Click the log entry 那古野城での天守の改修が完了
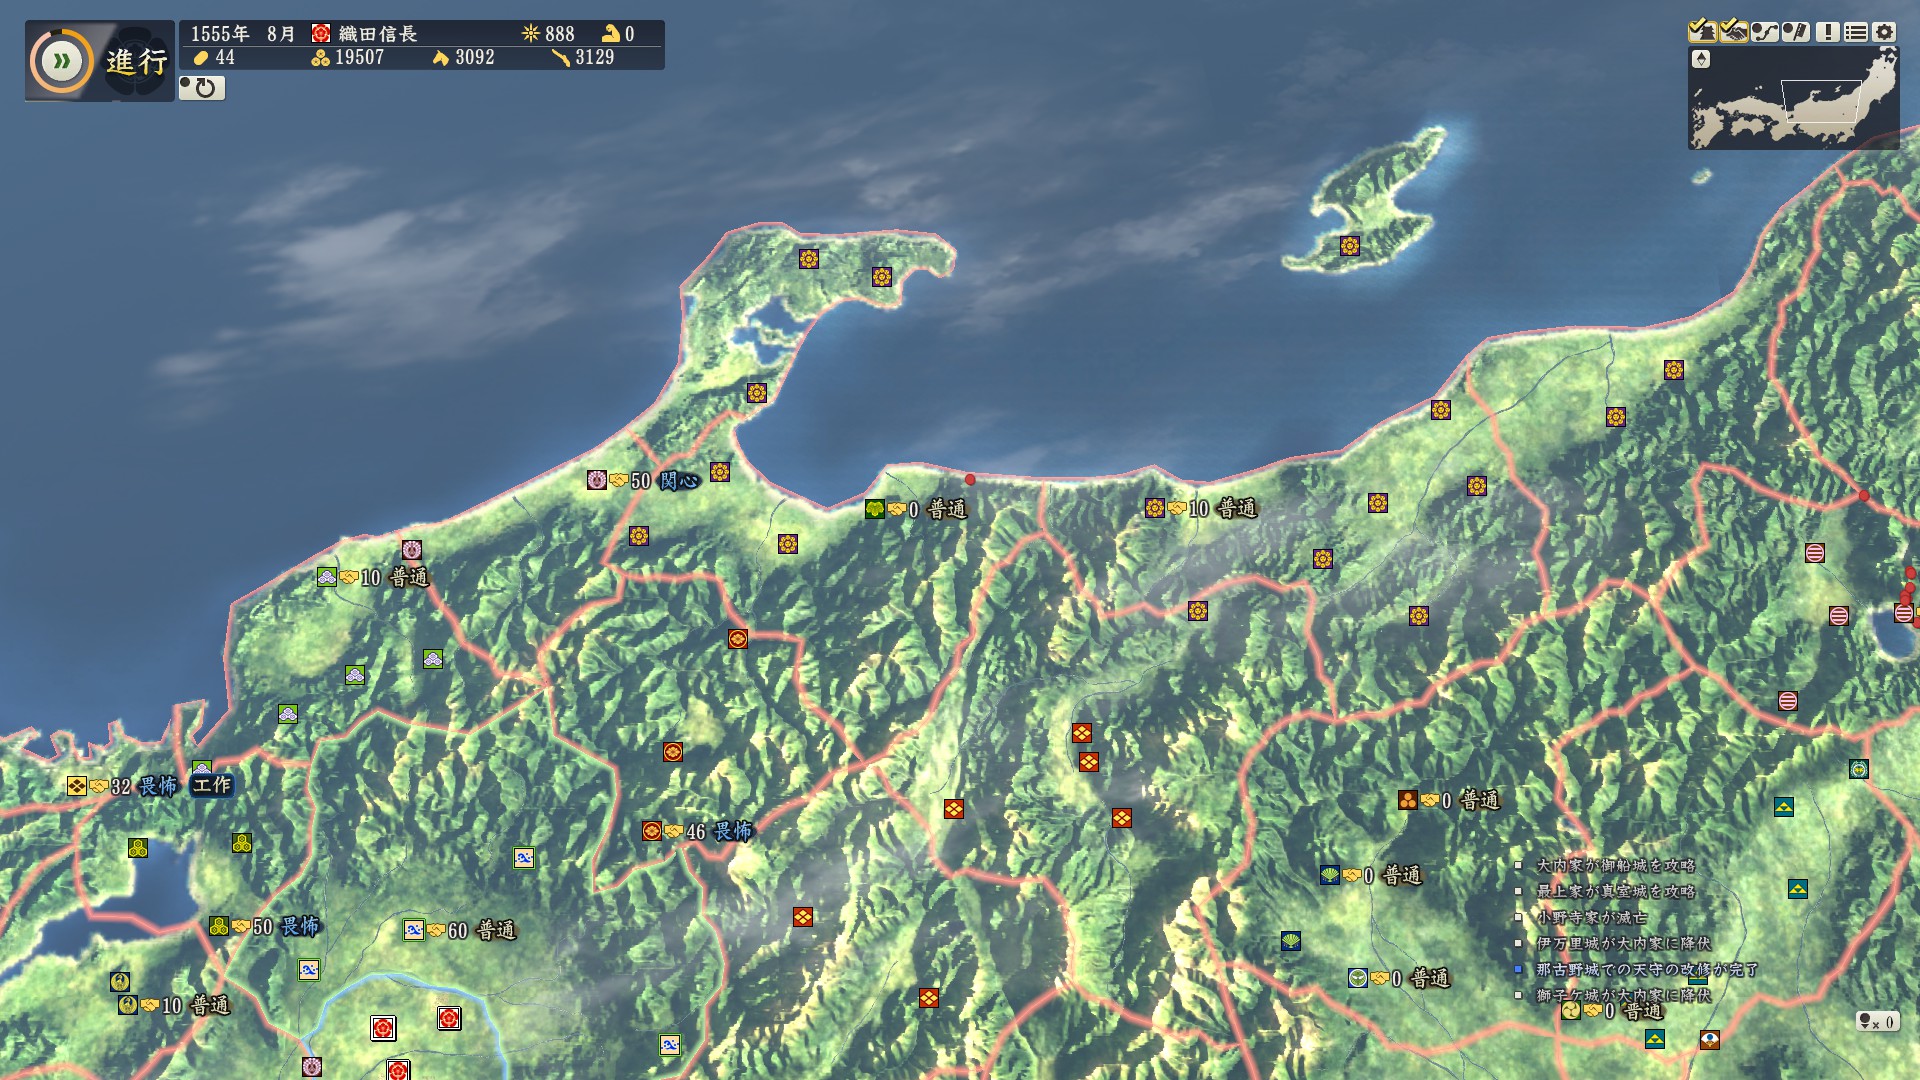This screenshot has width=1920, height=1080. (x=1647, y=969)
